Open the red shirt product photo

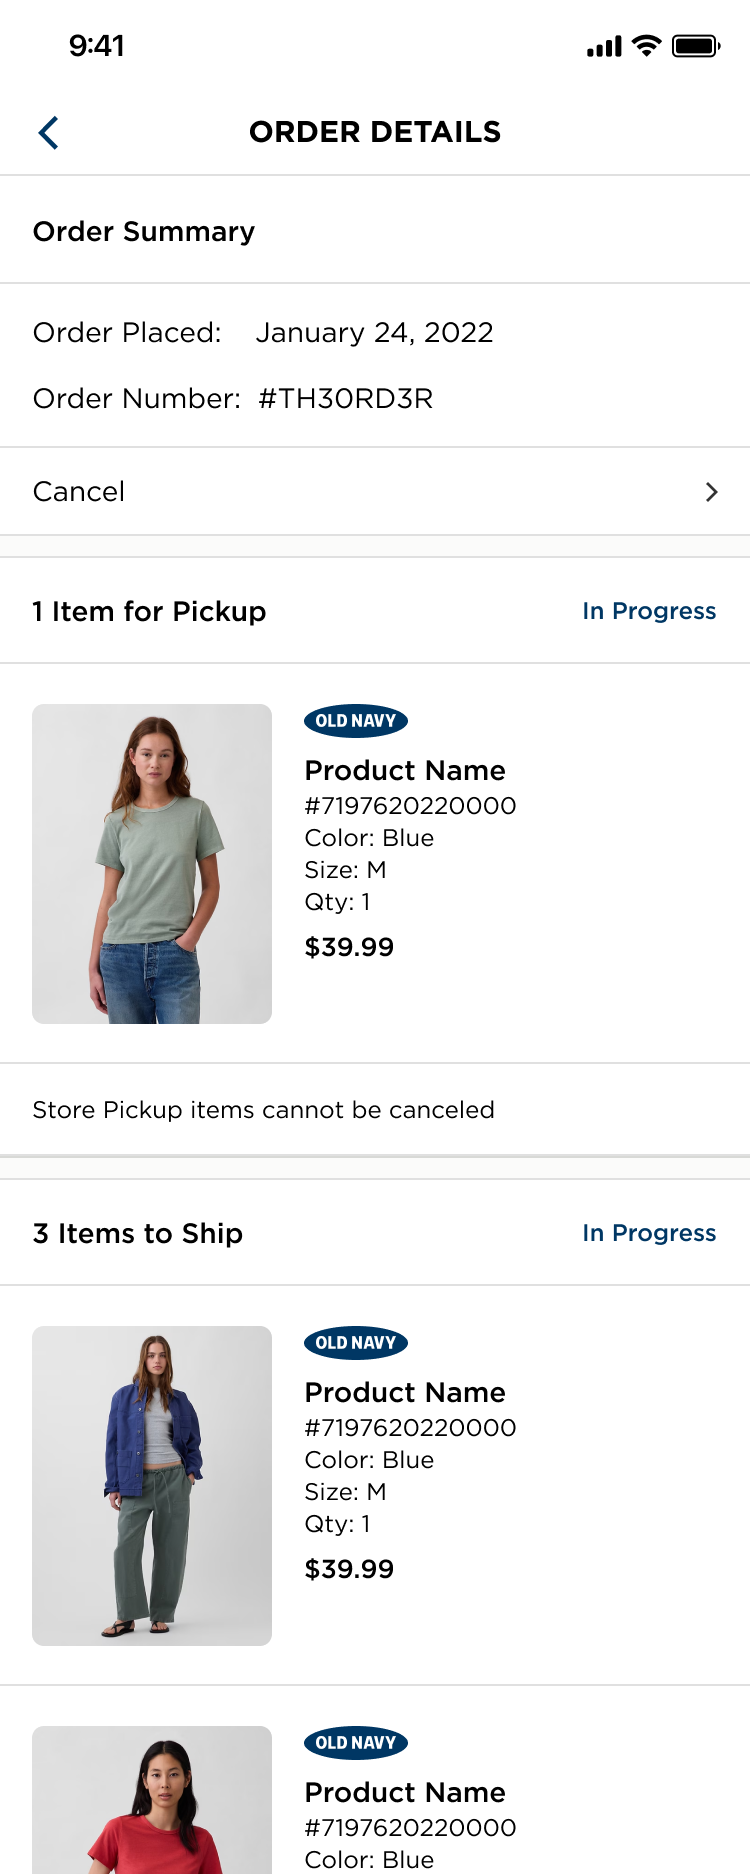point(152,1800)
